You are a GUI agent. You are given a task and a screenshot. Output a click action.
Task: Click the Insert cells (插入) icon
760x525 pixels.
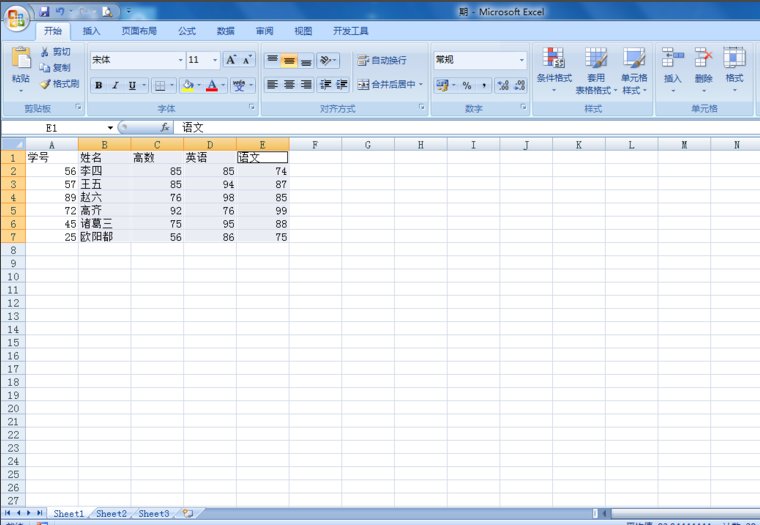click(x=673, y=57)
